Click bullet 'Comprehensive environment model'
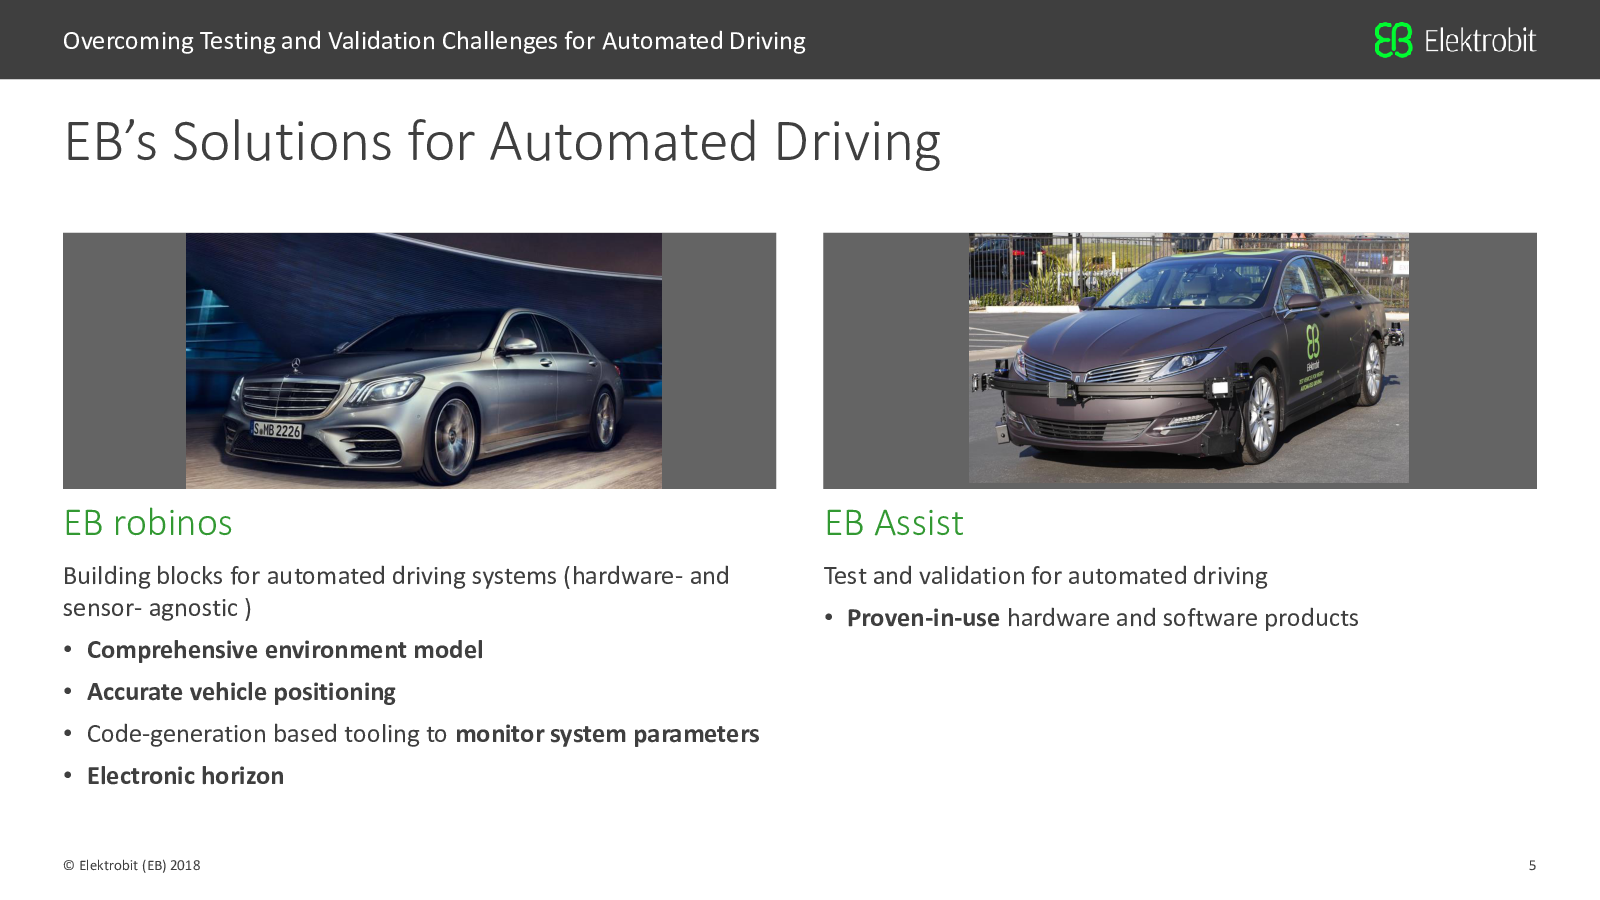The image size is (1600, 900). point(285,650)
